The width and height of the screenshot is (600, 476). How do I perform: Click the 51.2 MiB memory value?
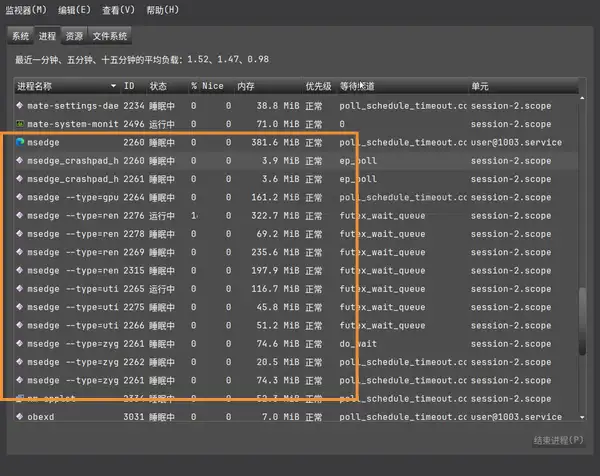pyautogui.click(x=278, y=325)
